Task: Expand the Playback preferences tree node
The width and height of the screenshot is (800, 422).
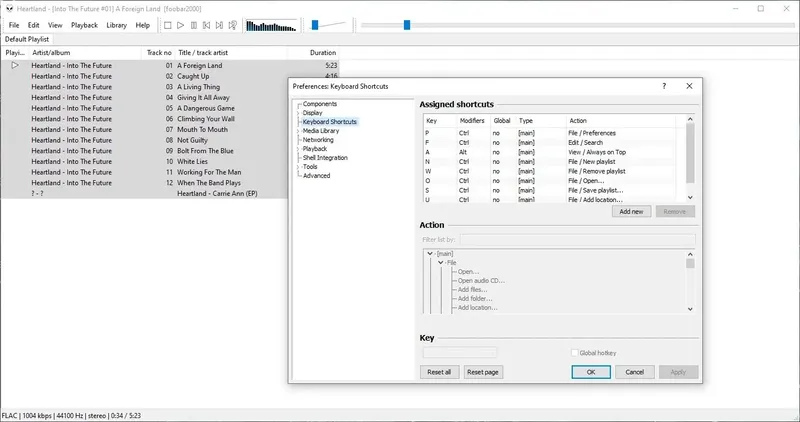Action: point(298,148)
